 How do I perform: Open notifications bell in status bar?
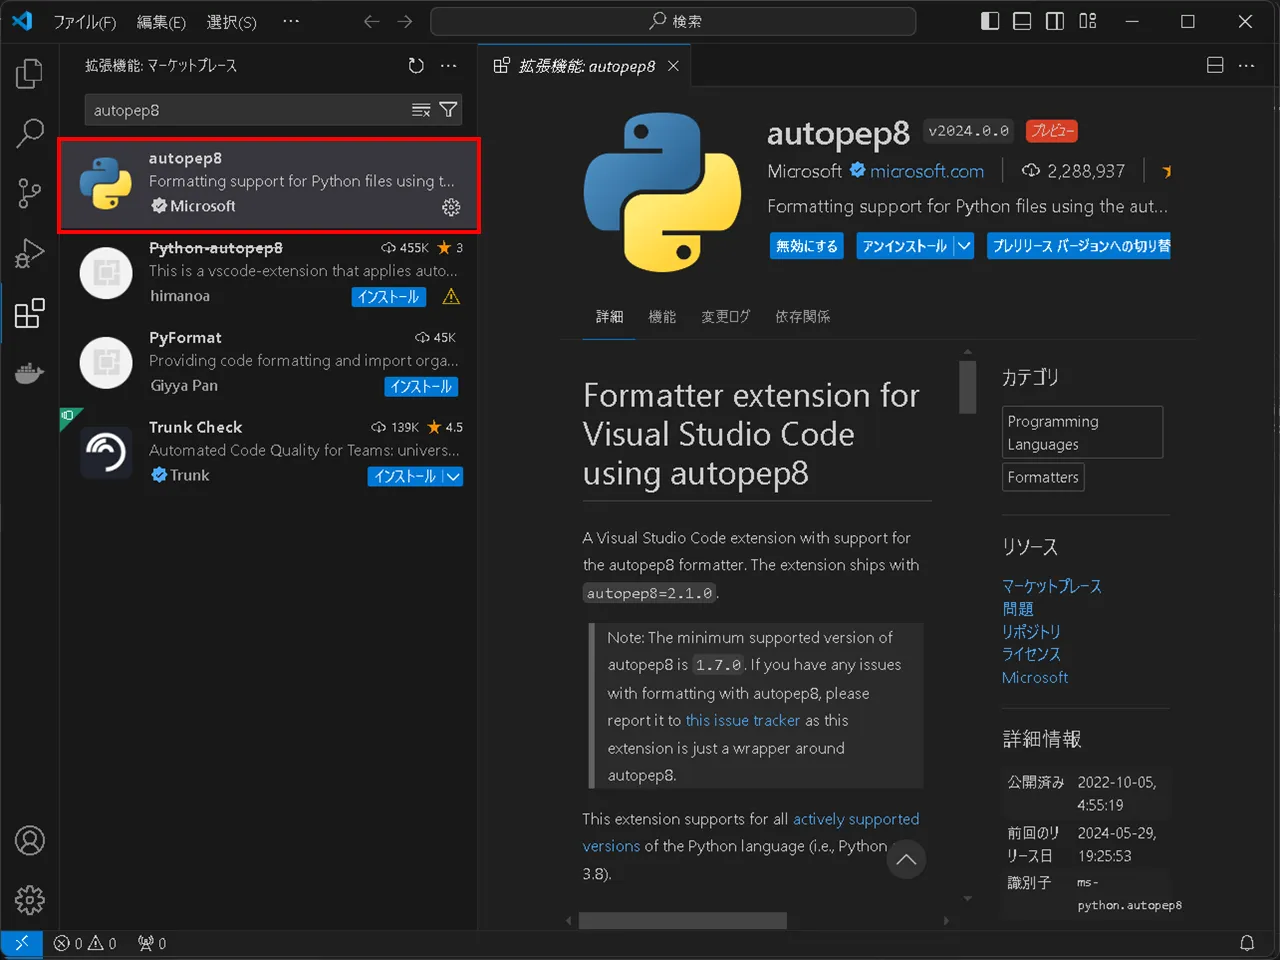pos(1247,943)
